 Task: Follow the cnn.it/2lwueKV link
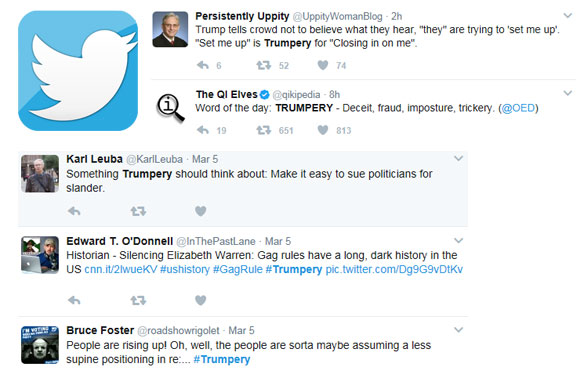coord(121,269)
